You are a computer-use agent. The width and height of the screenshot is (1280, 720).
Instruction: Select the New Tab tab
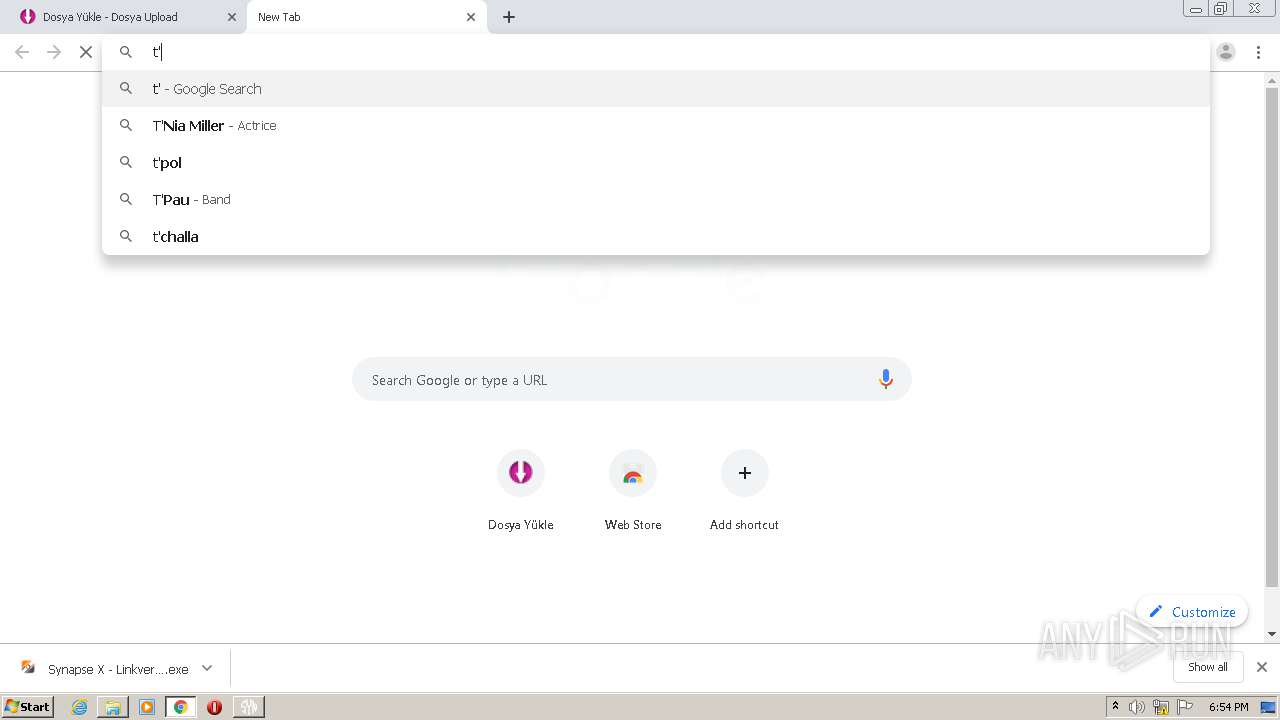pos(365,17)
